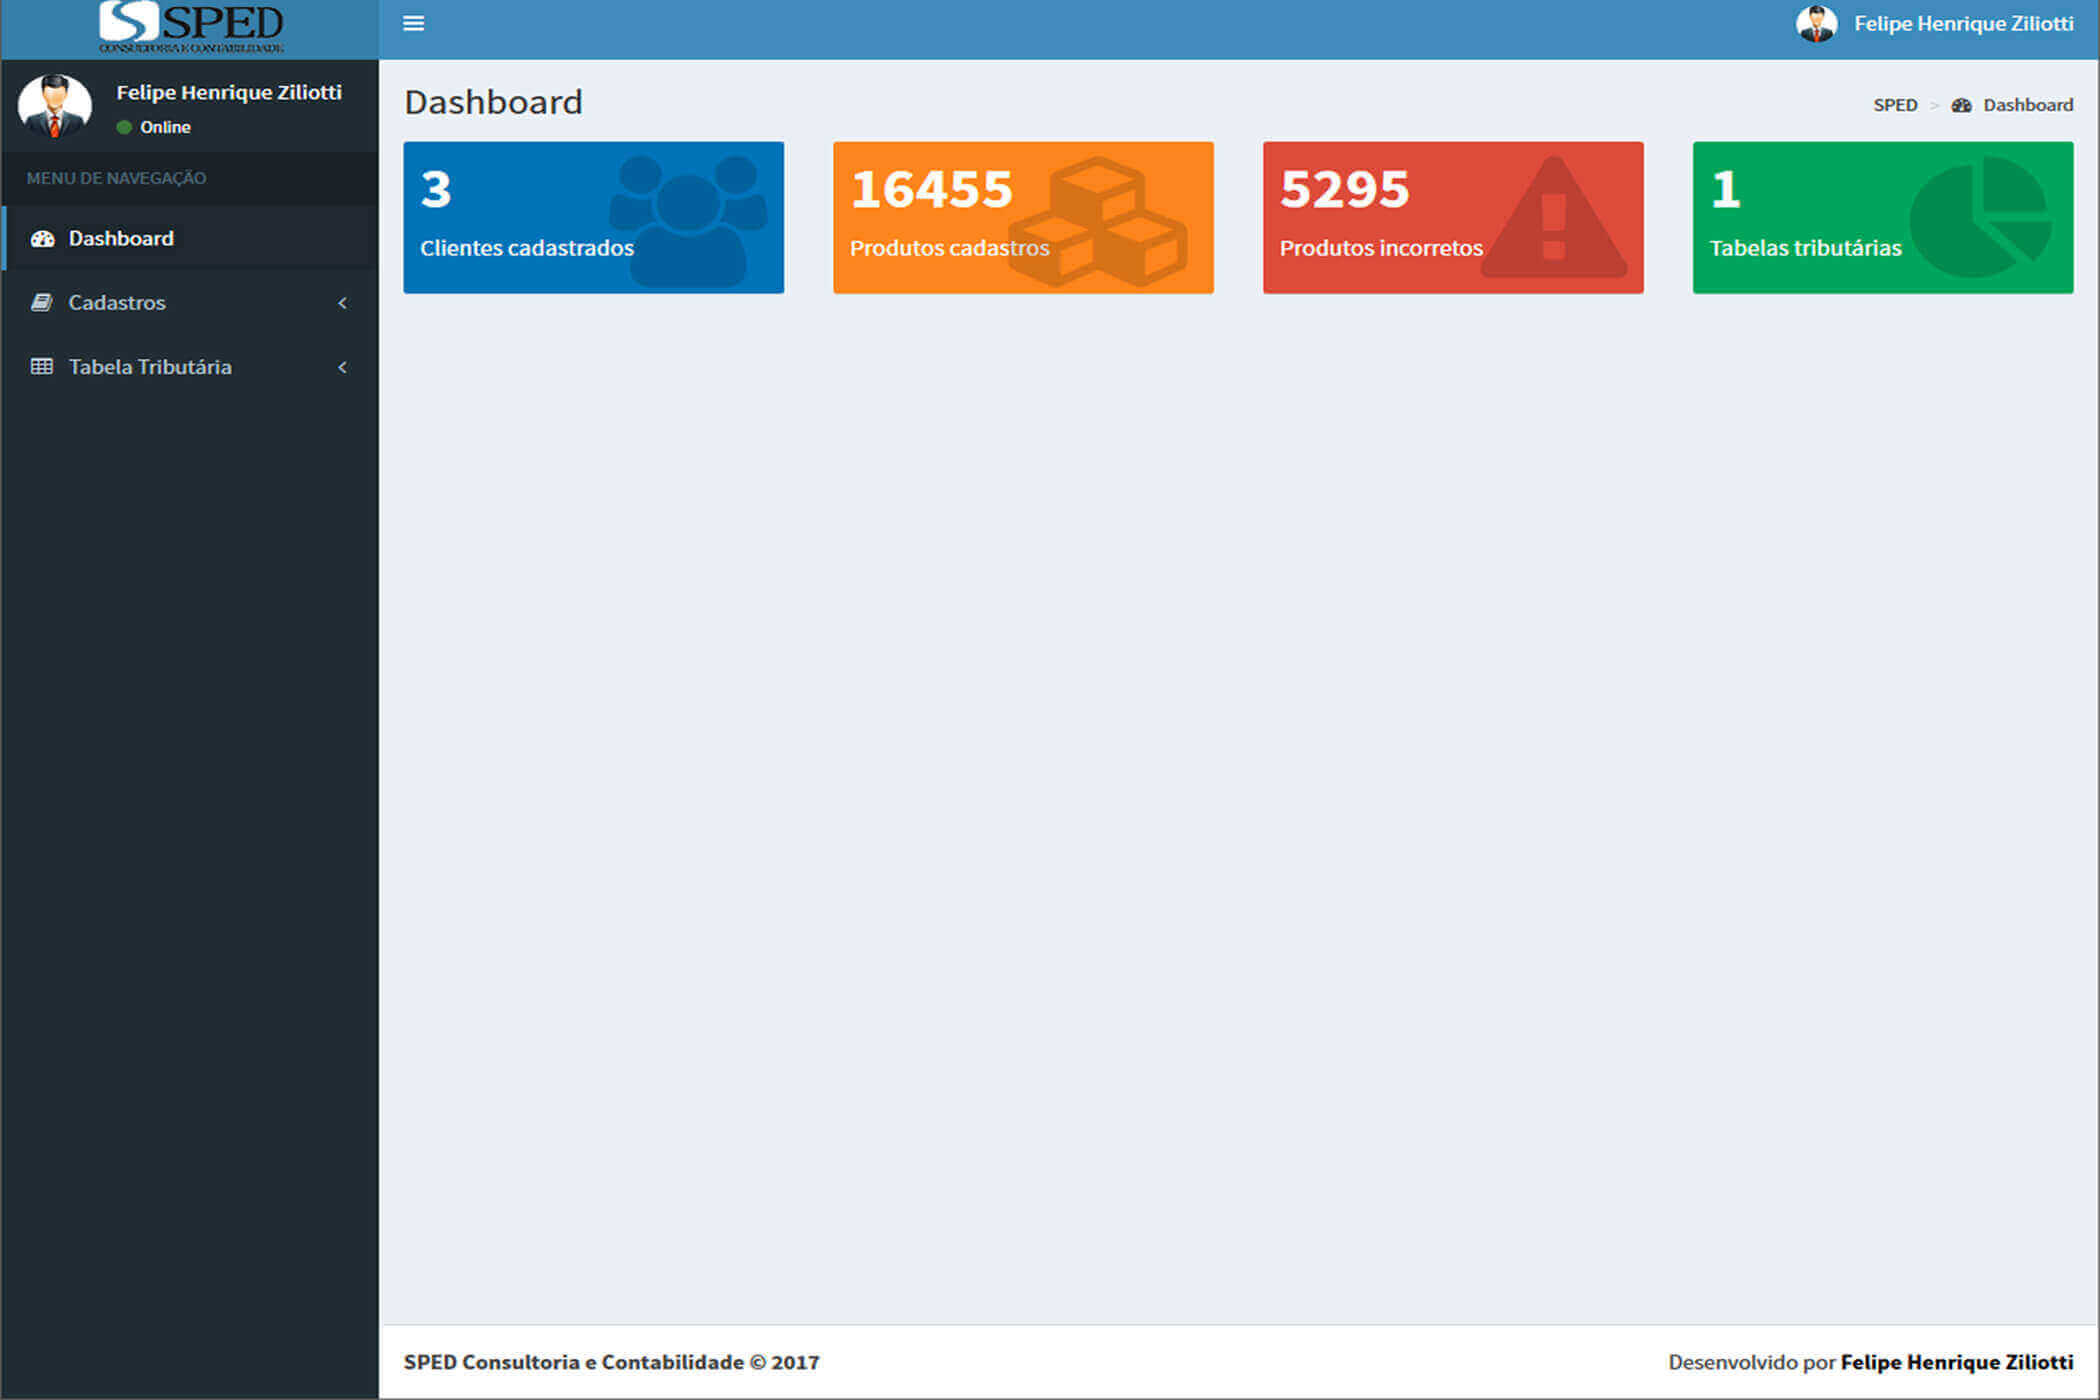Click the warning triangle icon on red card
The height and width of the screenshot is (1400, 2100).
pos(1553,217)
